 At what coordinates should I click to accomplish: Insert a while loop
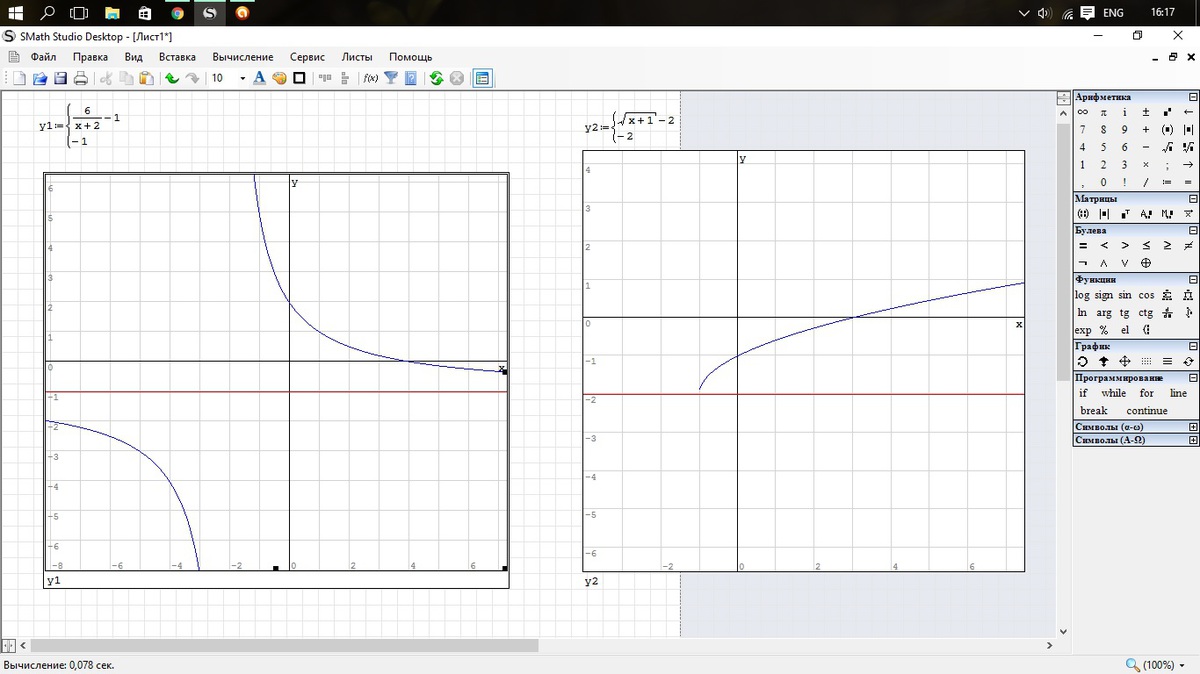tap(1114, 393)
